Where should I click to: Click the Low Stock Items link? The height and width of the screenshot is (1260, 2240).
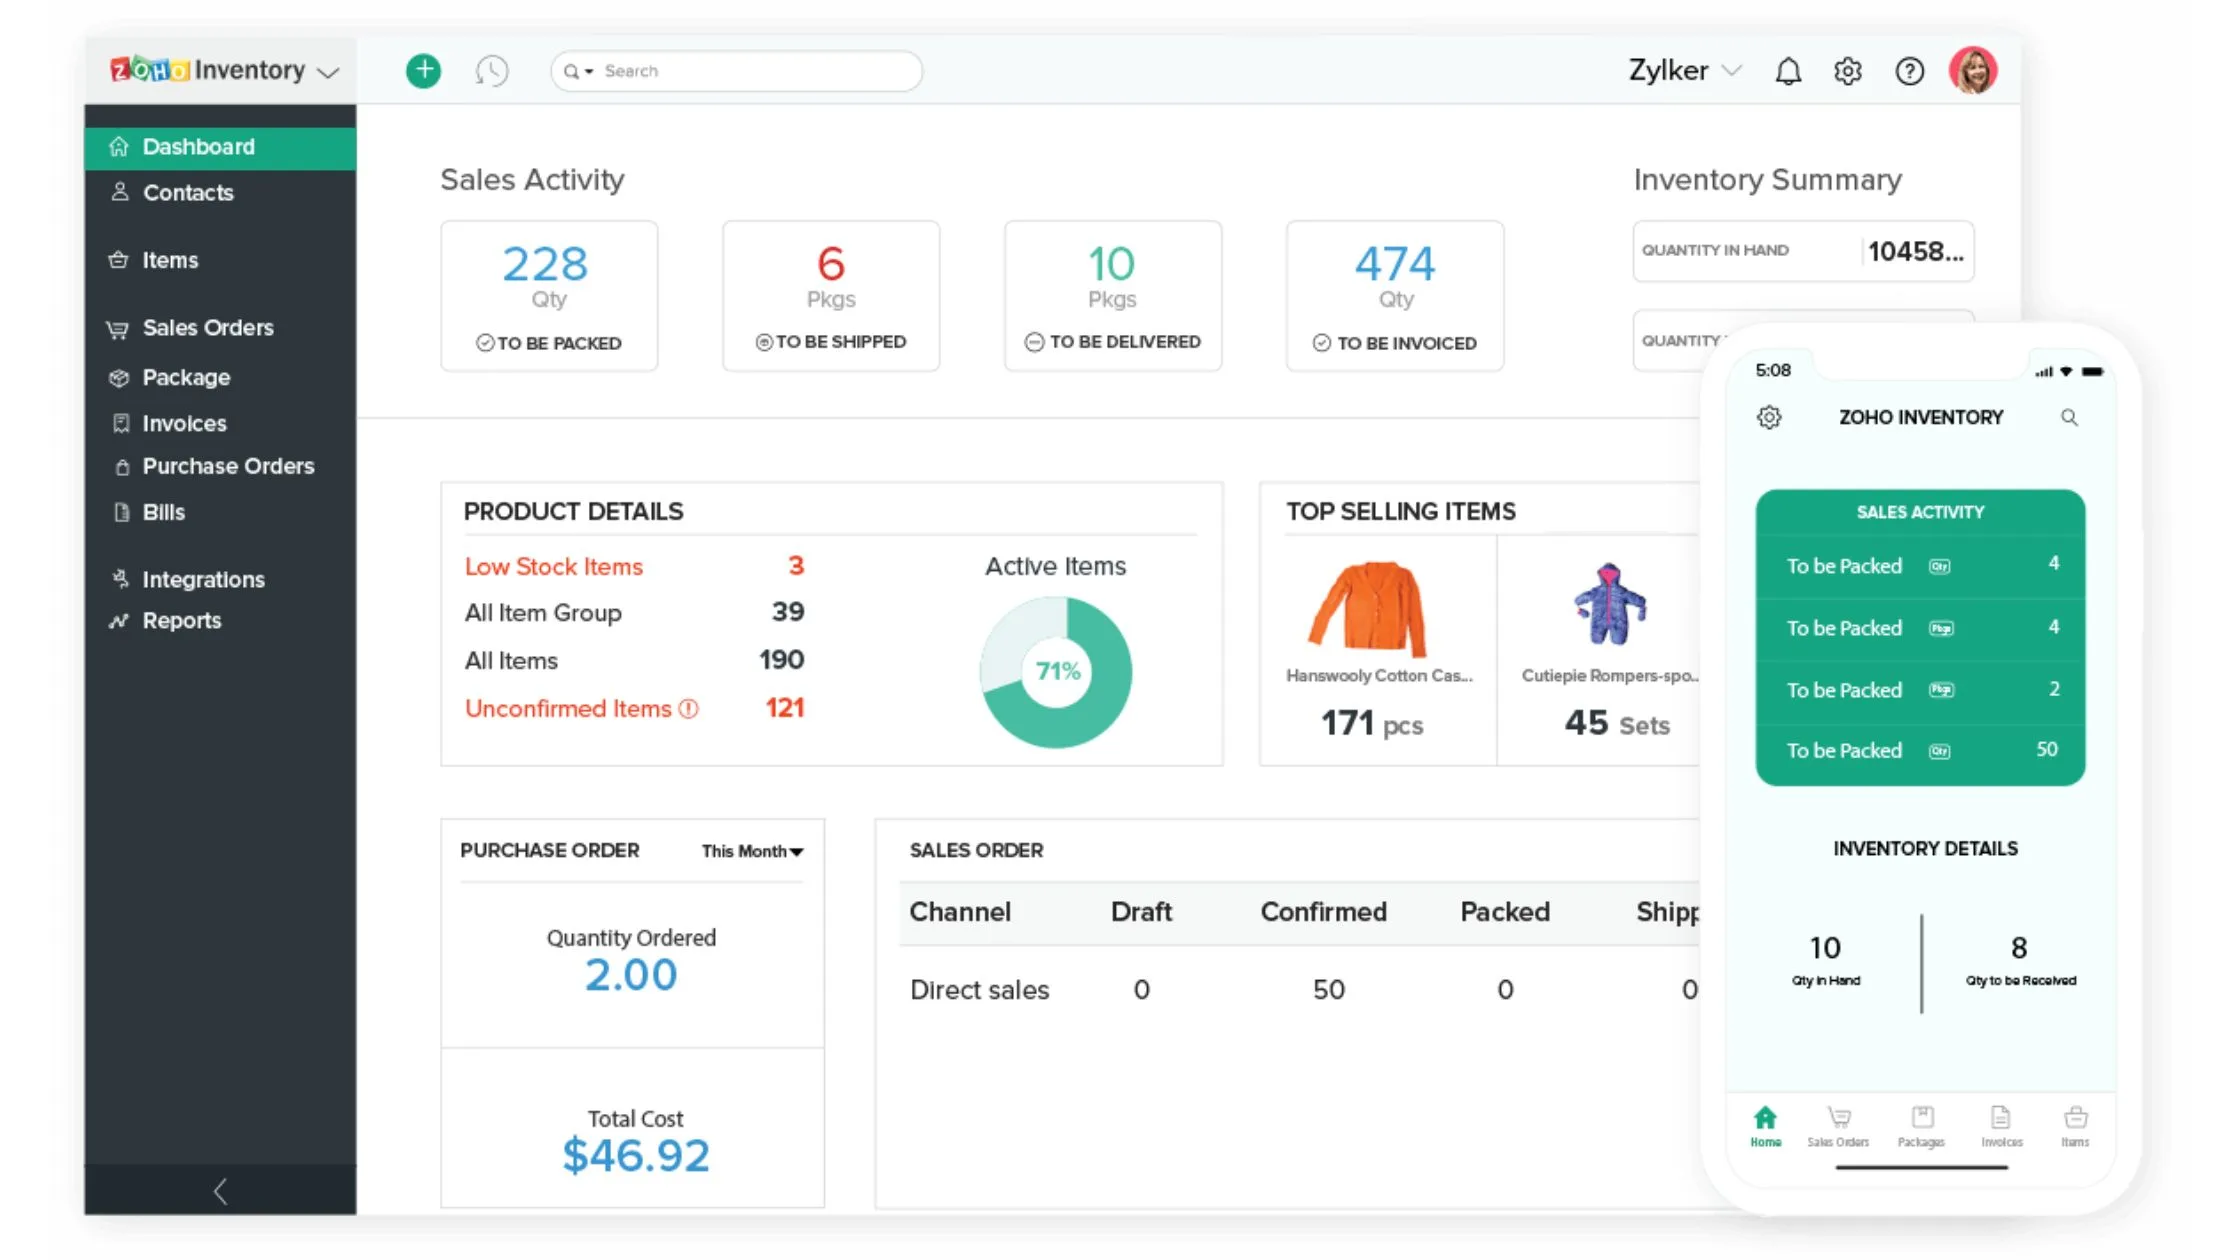(x=553, y=566)
